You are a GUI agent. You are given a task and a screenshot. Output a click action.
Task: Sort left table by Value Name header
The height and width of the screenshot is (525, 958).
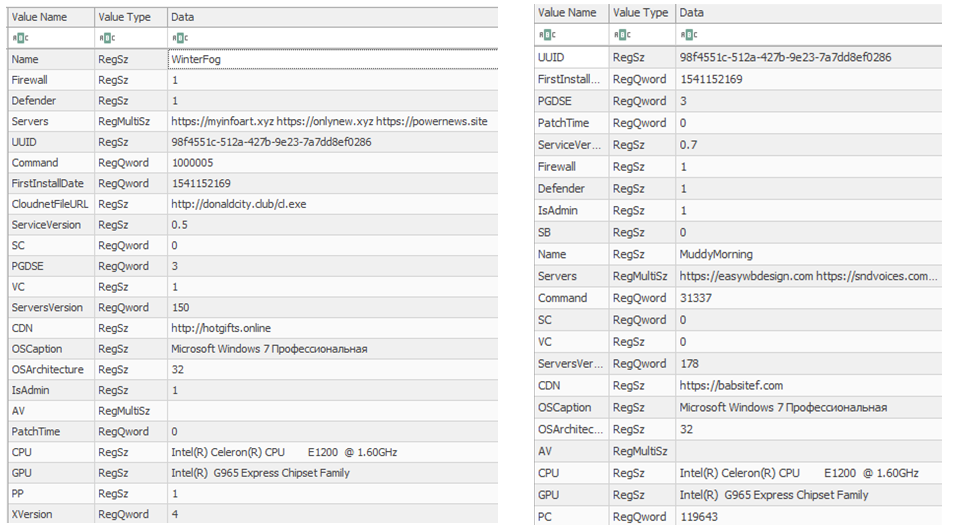[x=39, y=17]
